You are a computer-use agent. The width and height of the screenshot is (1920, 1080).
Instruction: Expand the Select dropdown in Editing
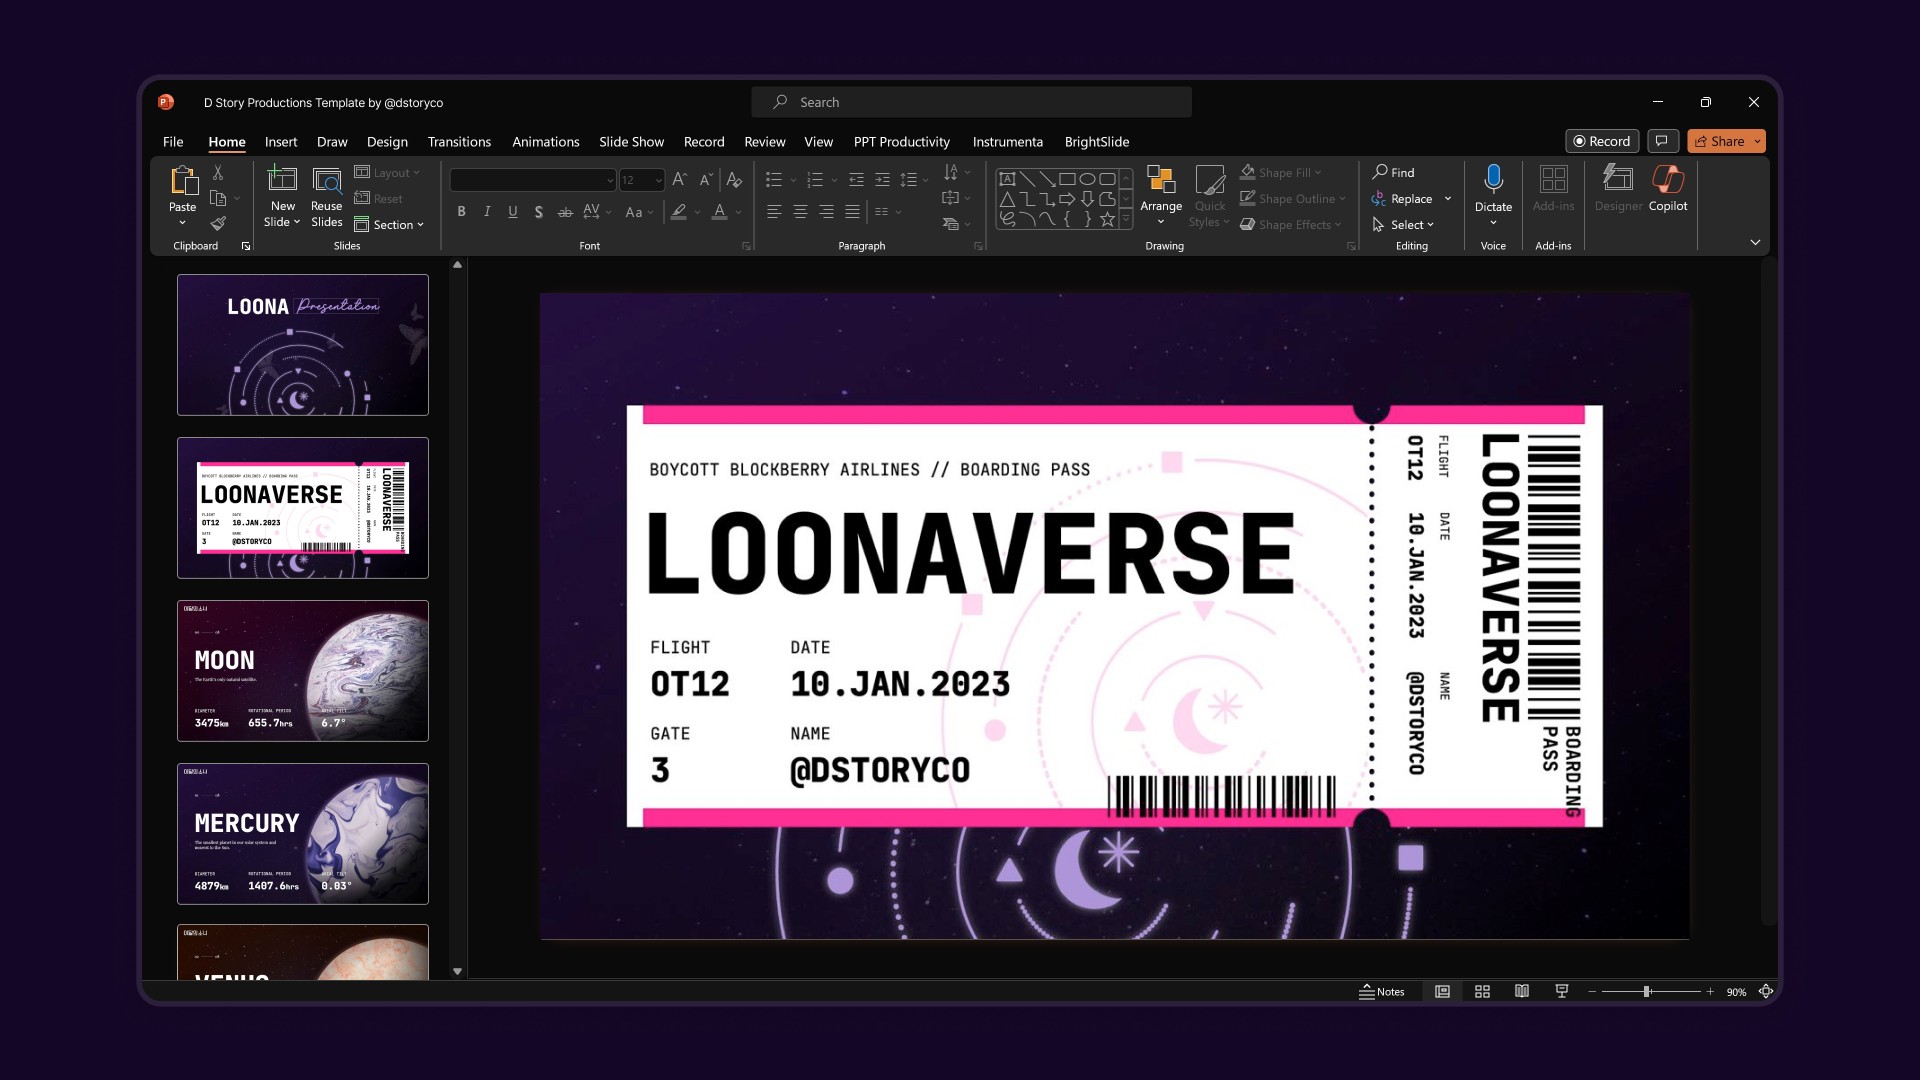click(x=1412, y=225)
